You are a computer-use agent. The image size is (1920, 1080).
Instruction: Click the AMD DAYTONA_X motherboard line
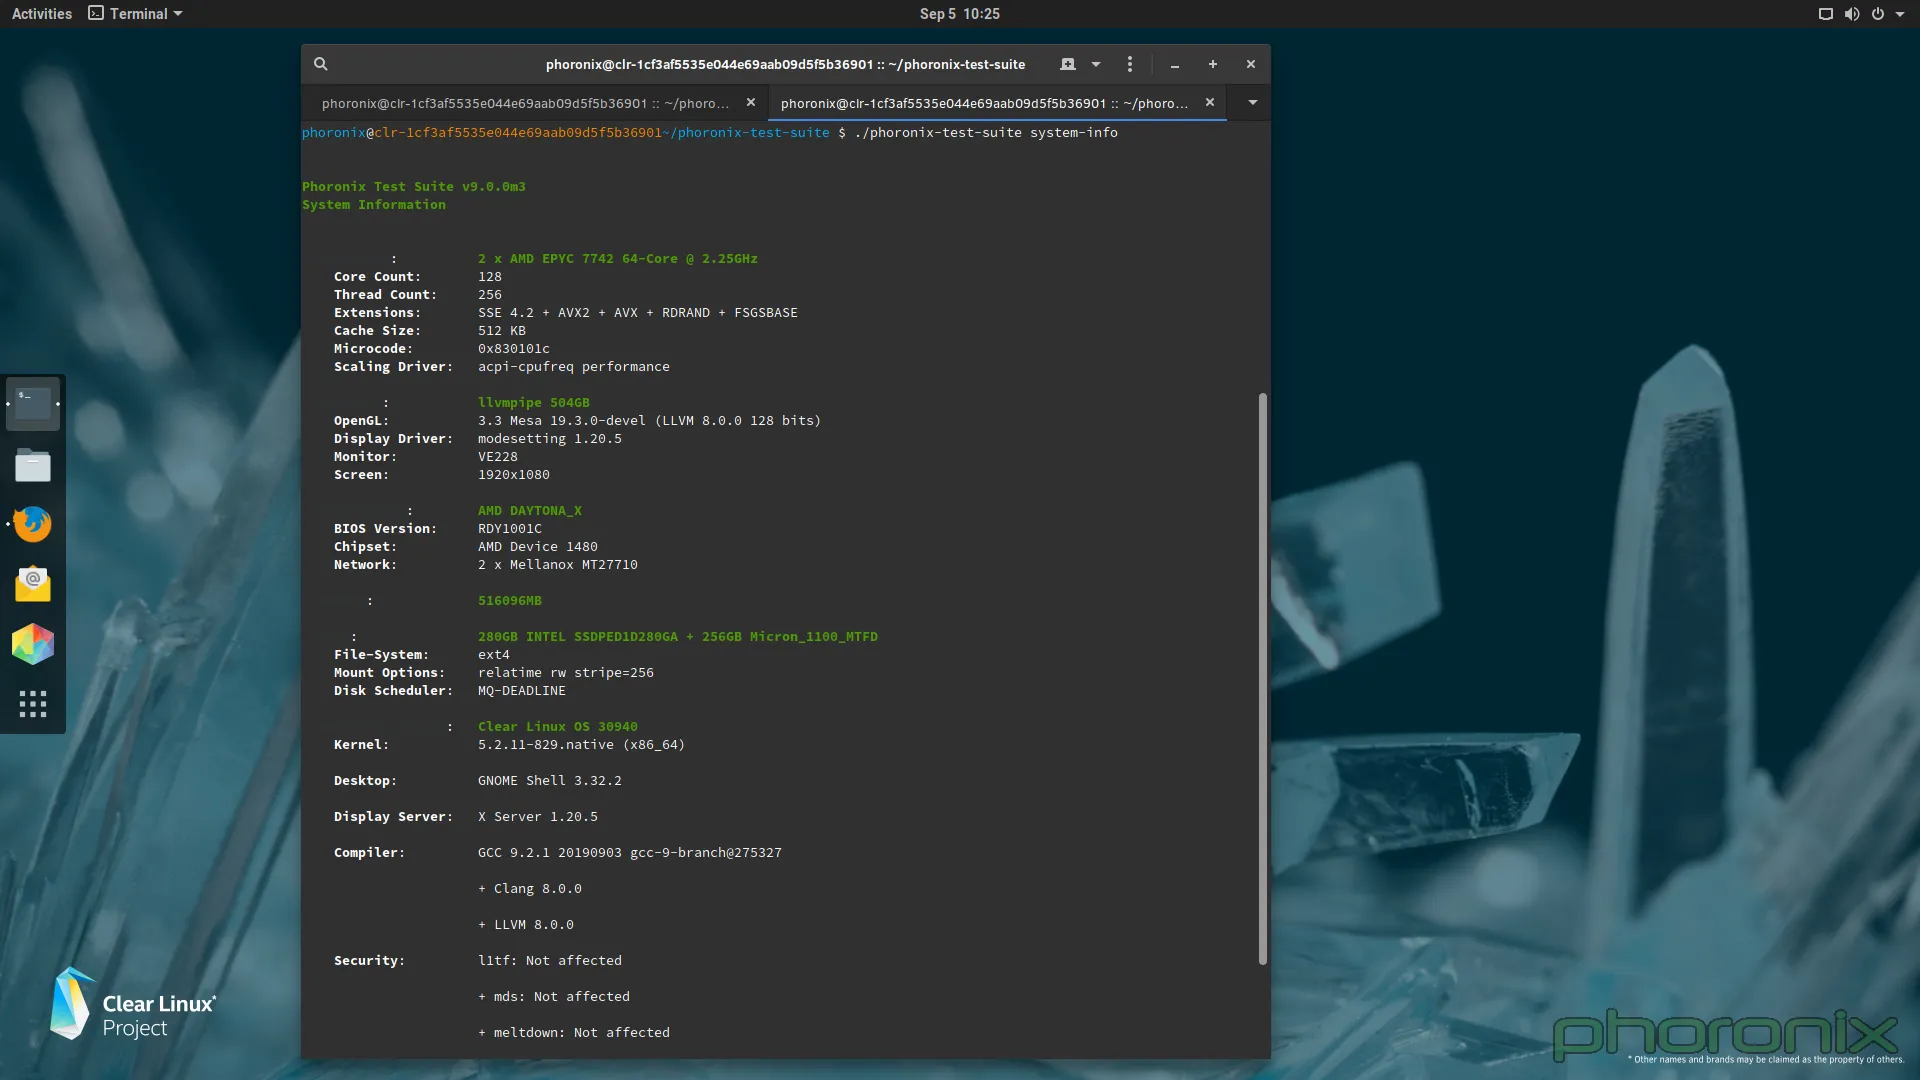coord(529,511)
